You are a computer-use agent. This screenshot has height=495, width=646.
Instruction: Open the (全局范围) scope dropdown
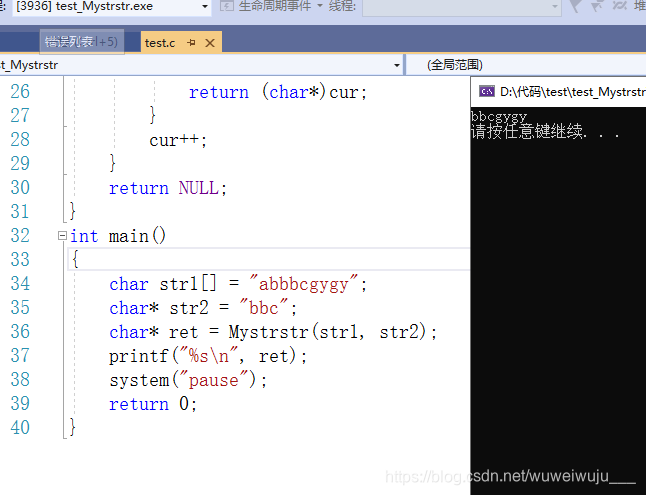(x=526, y=65)
